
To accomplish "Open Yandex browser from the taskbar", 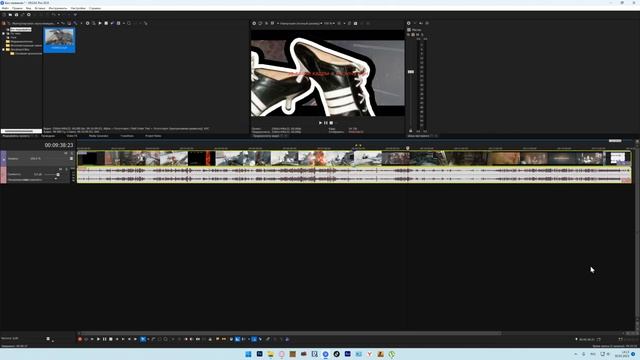I will pyautogui.click(x=370, y=354).
